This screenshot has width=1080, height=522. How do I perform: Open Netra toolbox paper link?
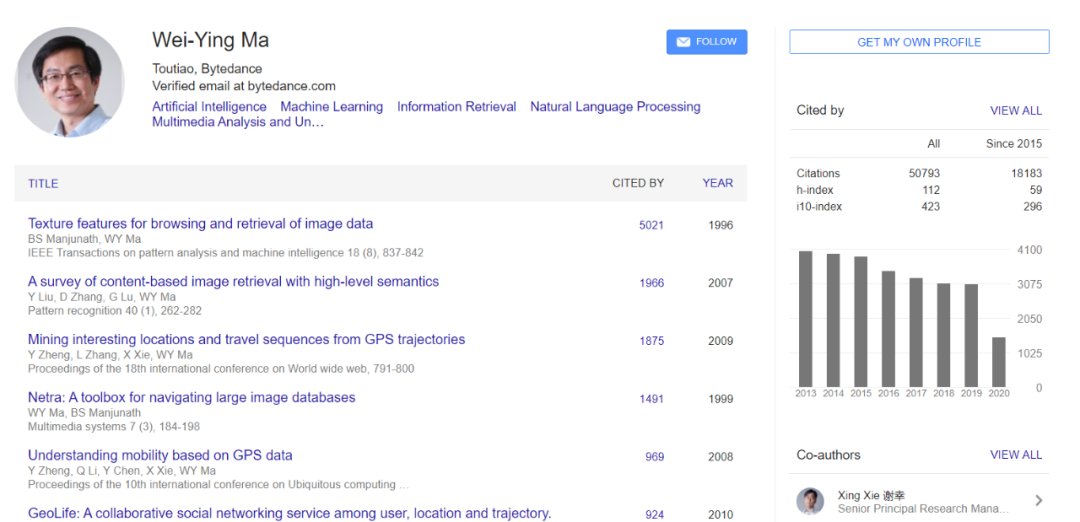click(x=191, y=398)
